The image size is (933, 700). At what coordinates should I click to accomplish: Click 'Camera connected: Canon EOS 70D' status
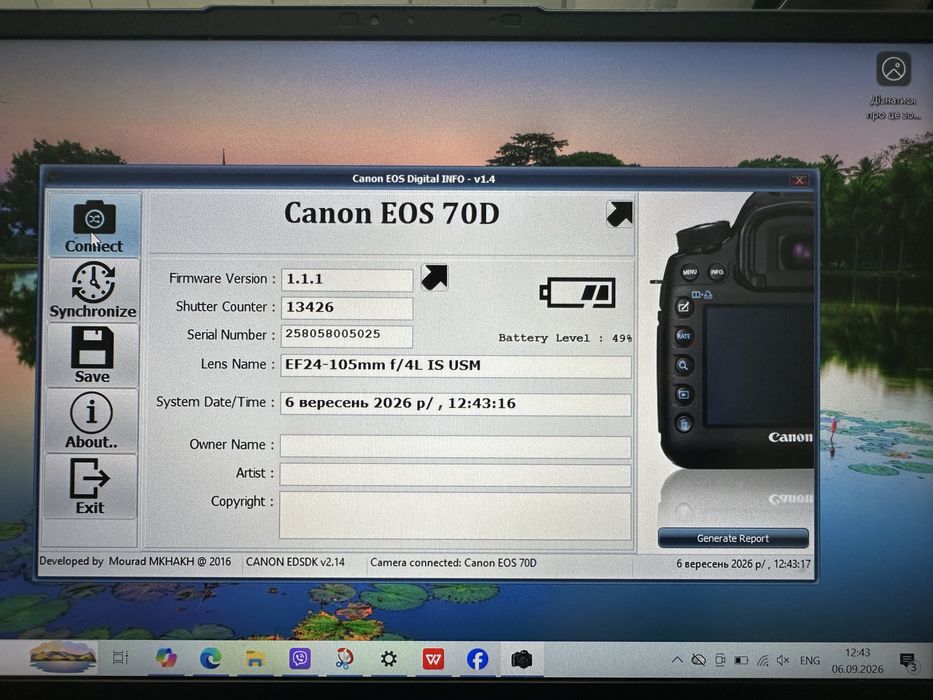pyautogui.click(x=453, y=562)
